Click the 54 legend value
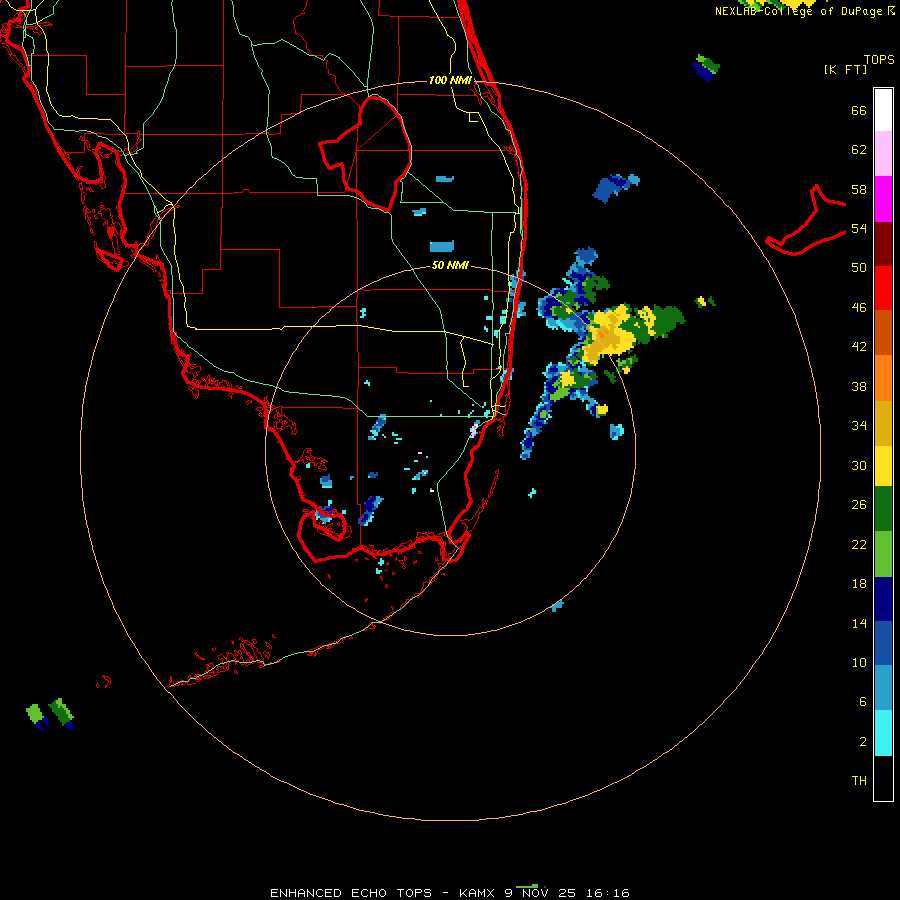Viewport: 900px width, 900px height. tap(859, 228)
